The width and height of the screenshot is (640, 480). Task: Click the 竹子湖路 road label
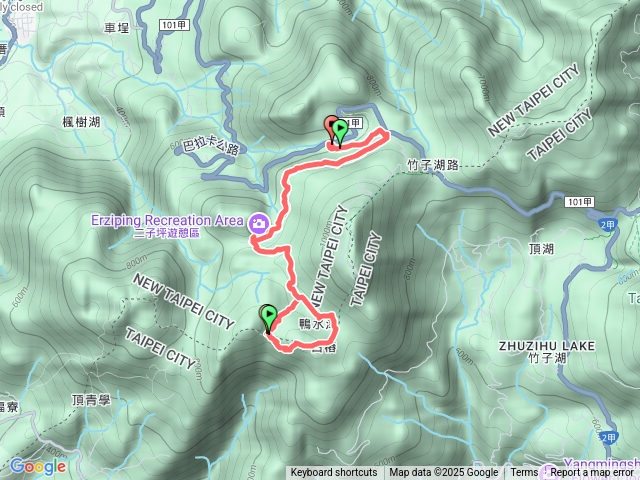[433, 165]
